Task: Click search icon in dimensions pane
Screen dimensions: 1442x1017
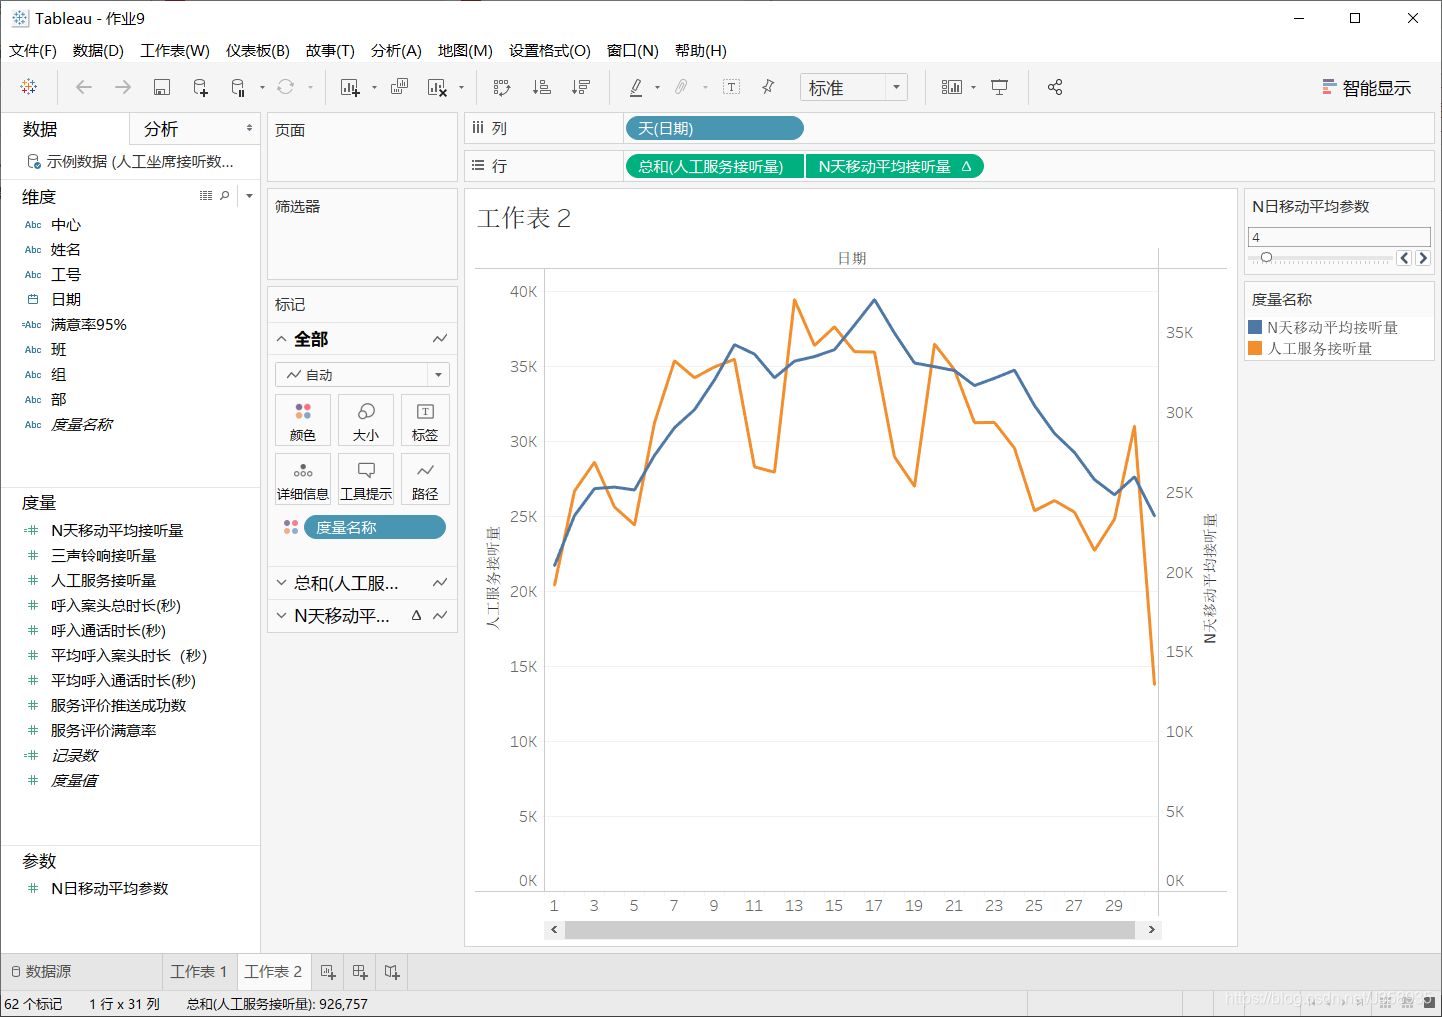Action: pos(225,196)
